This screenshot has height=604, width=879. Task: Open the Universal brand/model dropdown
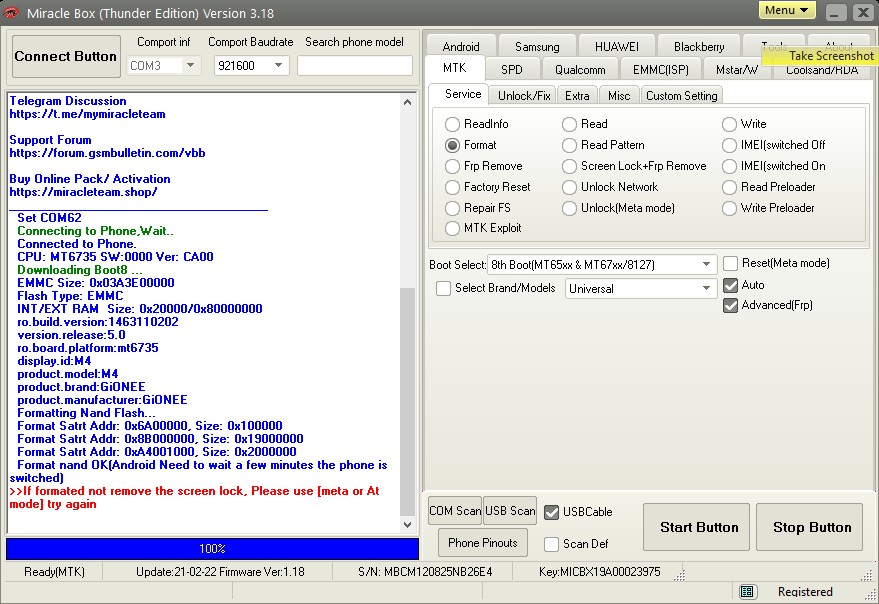pos(641,288)
